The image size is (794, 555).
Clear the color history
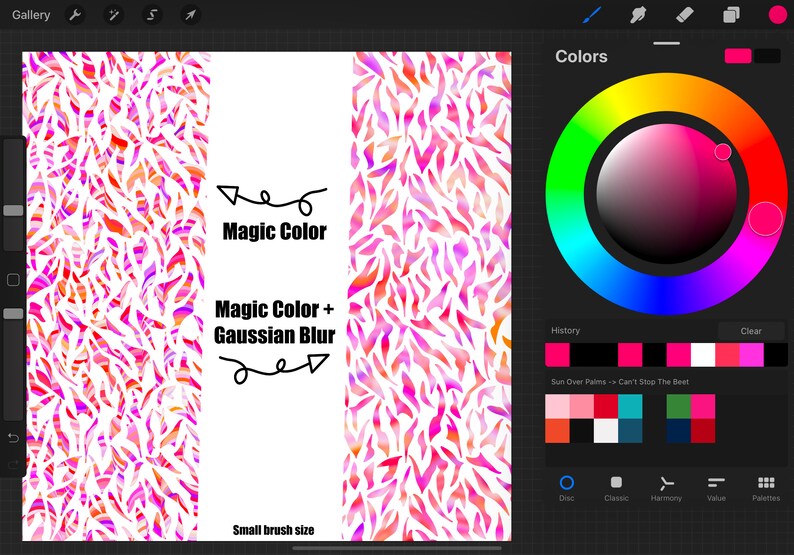click(751, 331)
